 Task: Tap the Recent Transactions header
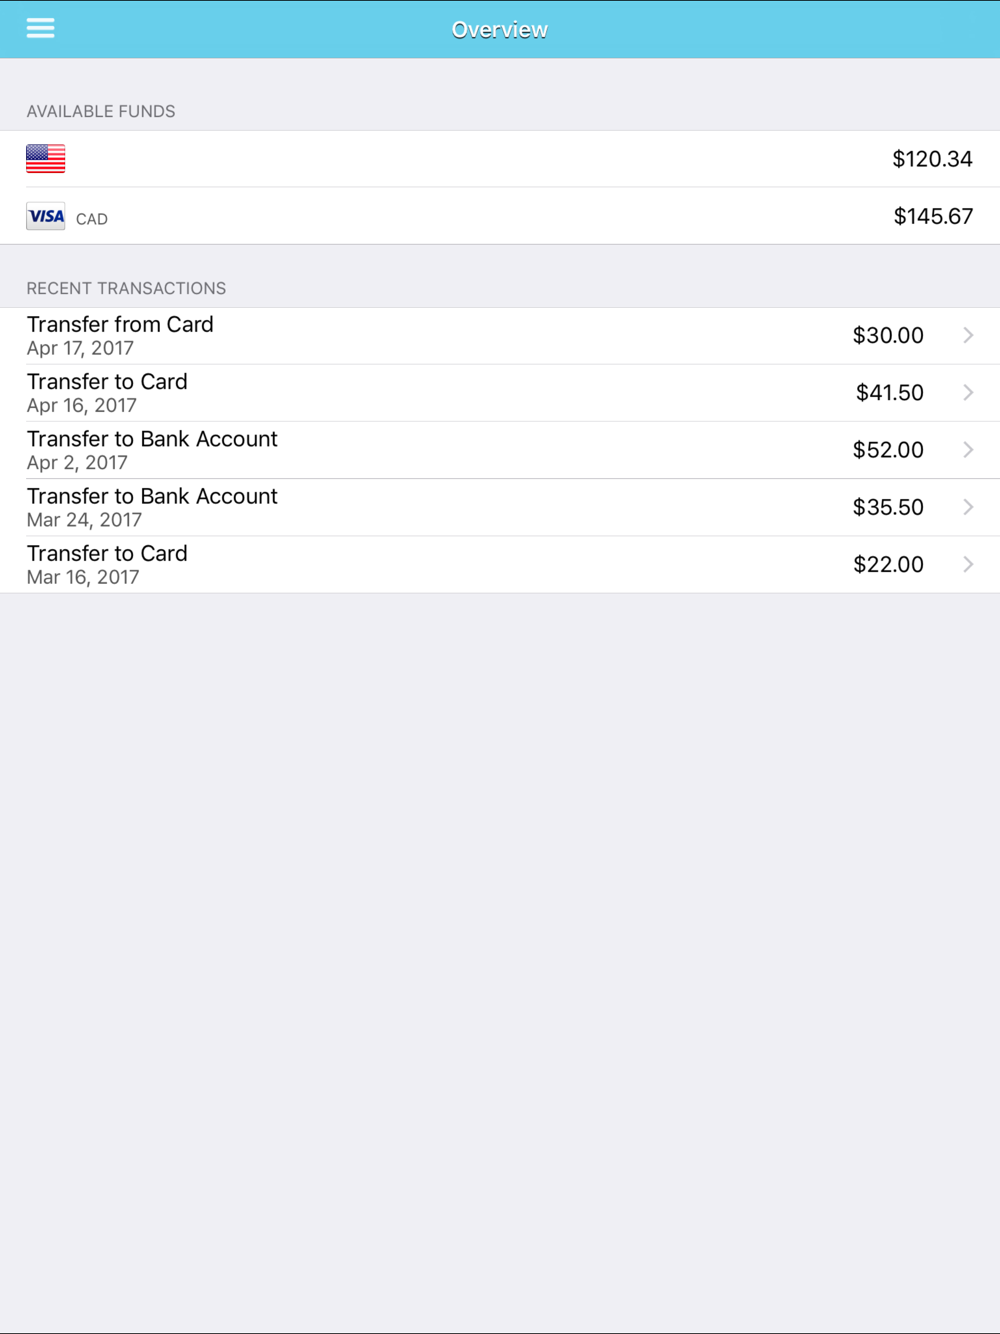click(126, 288)
